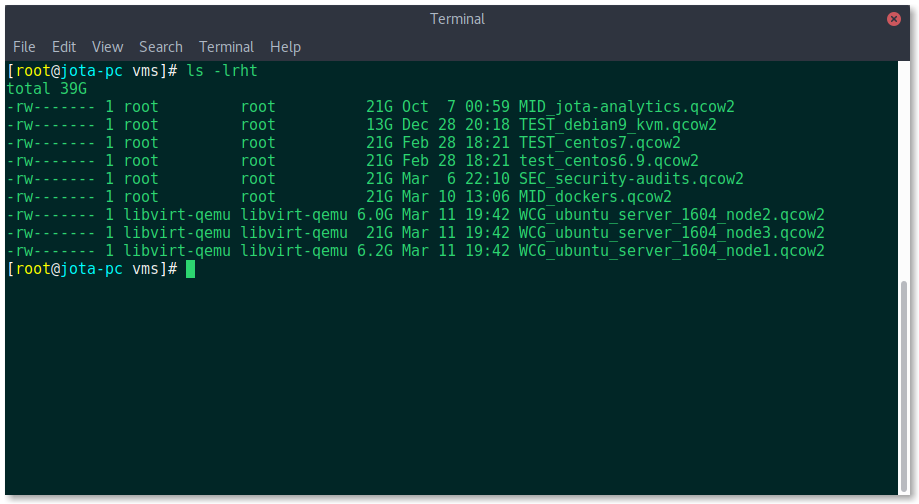
Task: Click WCG_ubuntu_server_1604_node3.qcow2 filename
Action: tap(672, 233)
